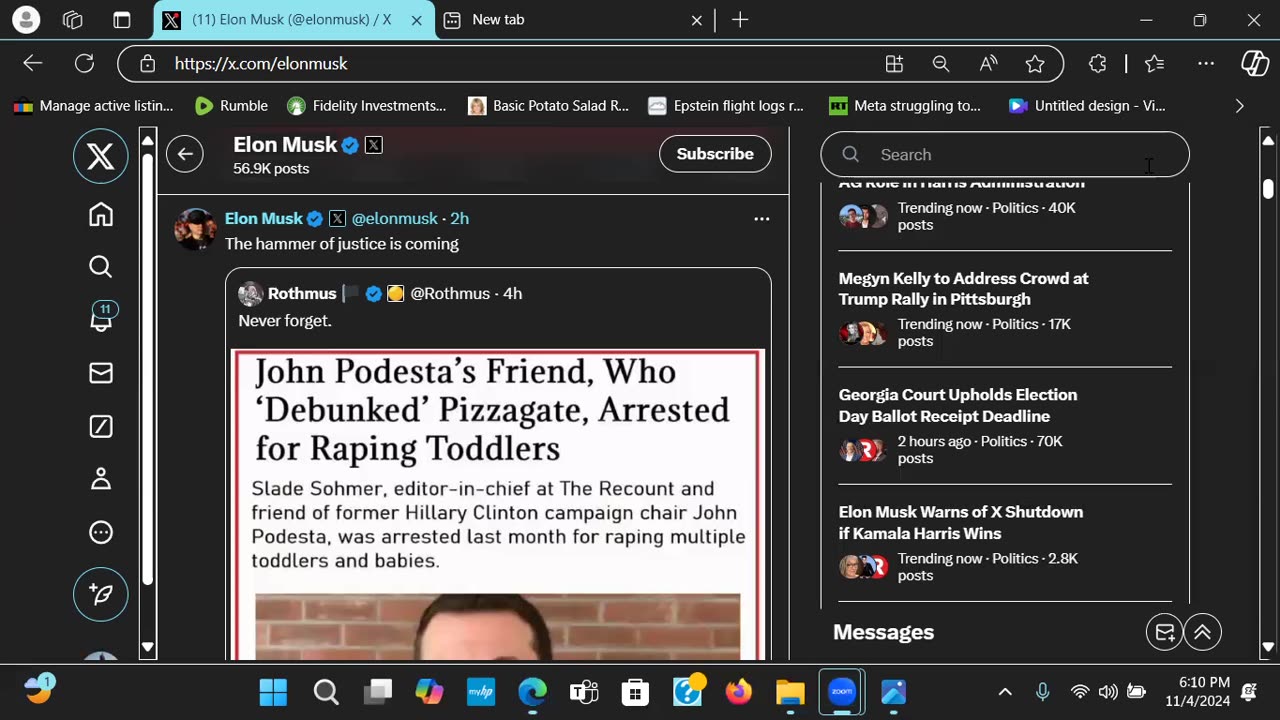Open the browser profile avatar
Screen dimensions: 1280x720
pos(26,19)
